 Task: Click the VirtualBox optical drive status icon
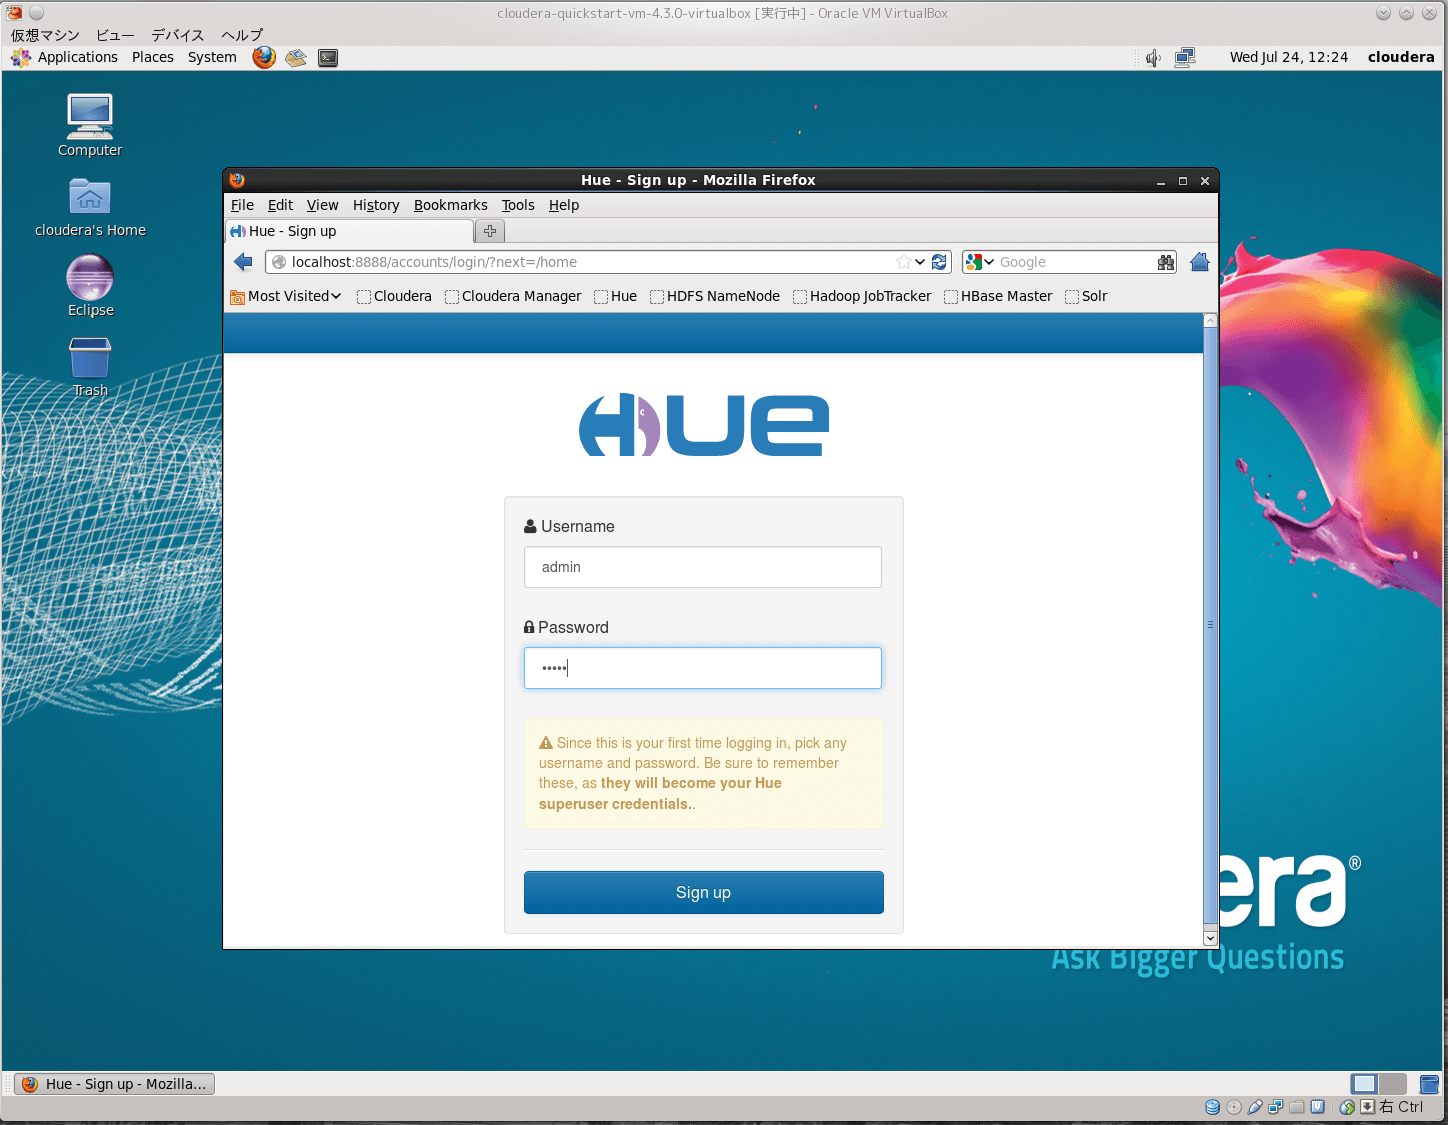pyautogui.click(x=1234, y=1107)
